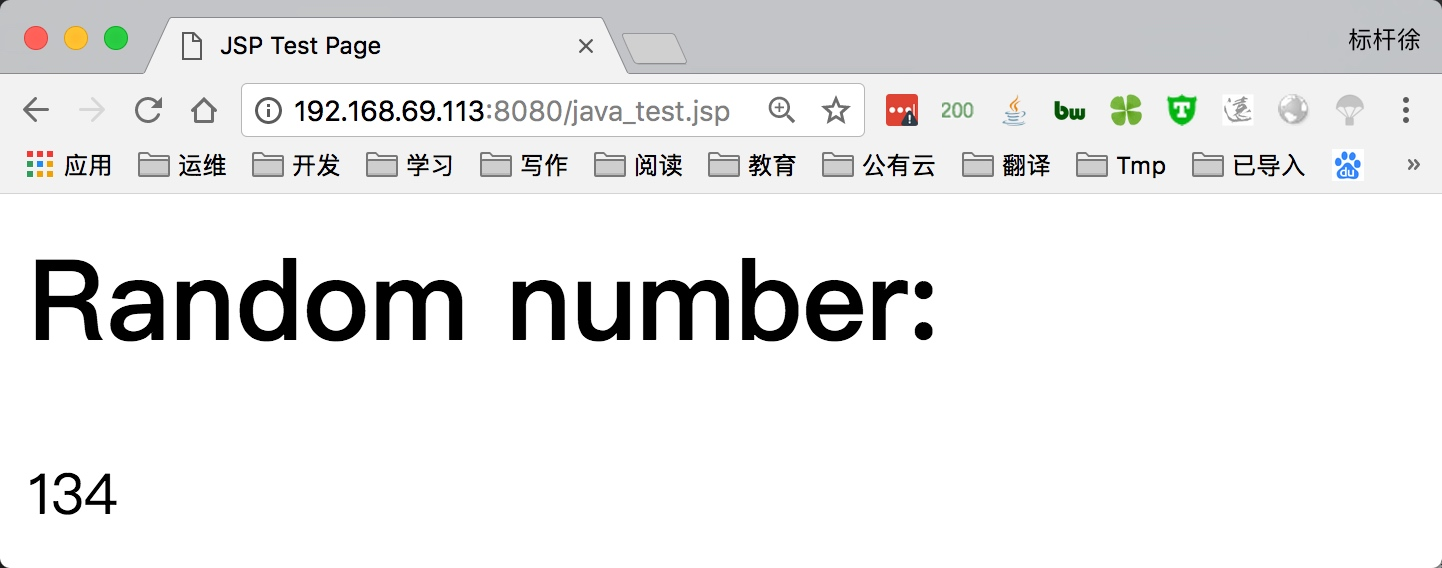This screenshot has height=568, width=1442.
Task: Open the 应用 apps shortcut
Action: click(68, 165)
